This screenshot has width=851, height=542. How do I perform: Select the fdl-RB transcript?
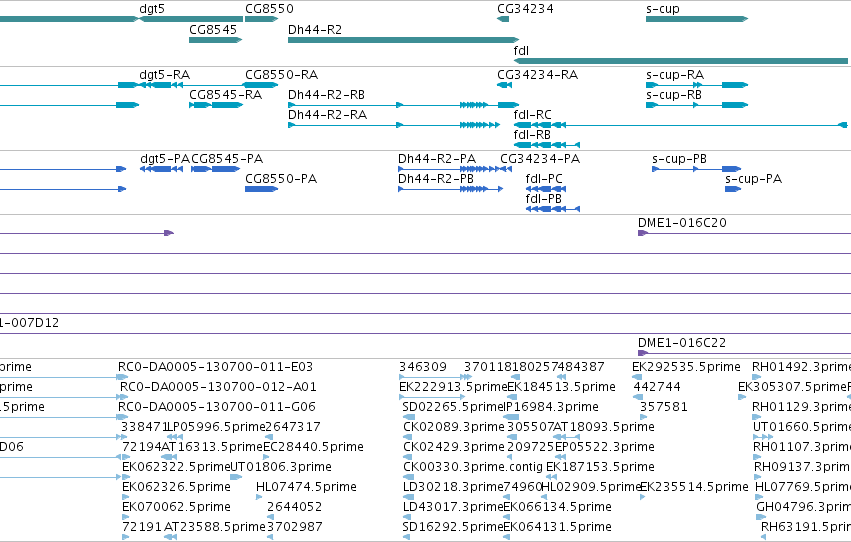coord(547,145)
